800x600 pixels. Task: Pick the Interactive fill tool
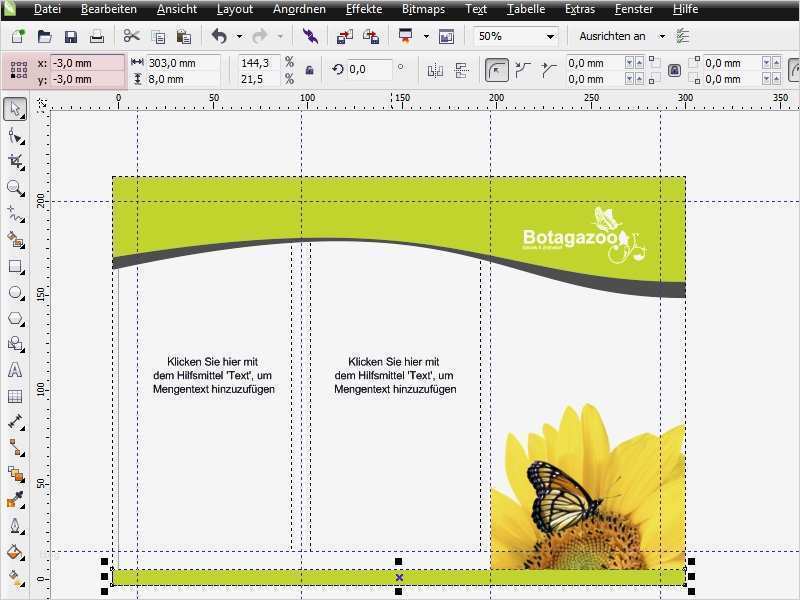point(14,578)
